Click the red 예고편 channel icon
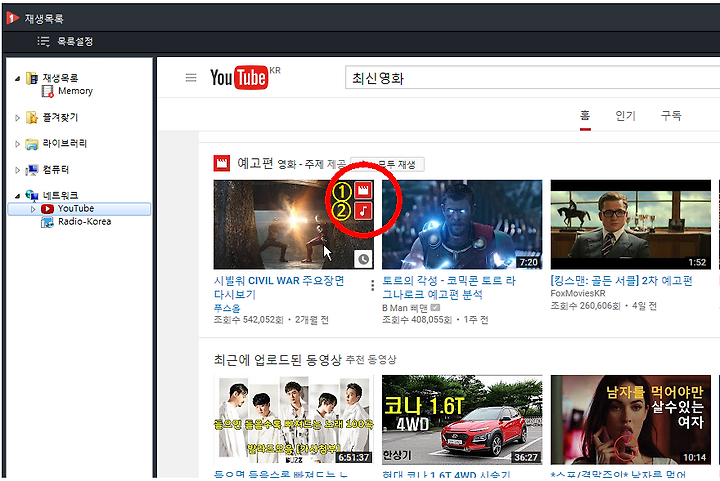The width and height of the screenshot is (720, 481). tap(222, 163)
